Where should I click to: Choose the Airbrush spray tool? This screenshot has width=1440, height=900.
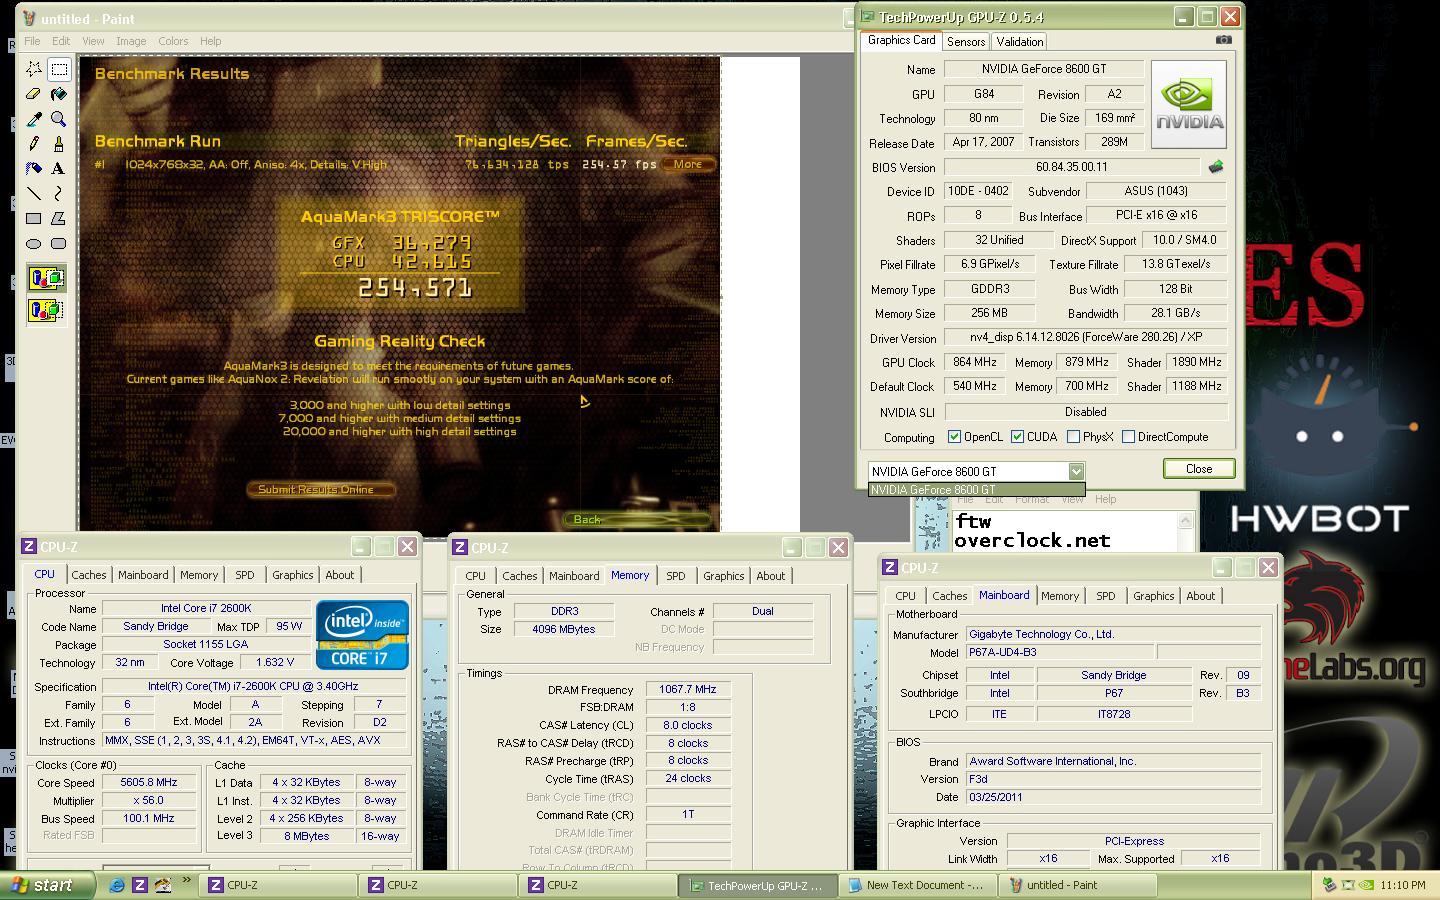tap(34, 168)
